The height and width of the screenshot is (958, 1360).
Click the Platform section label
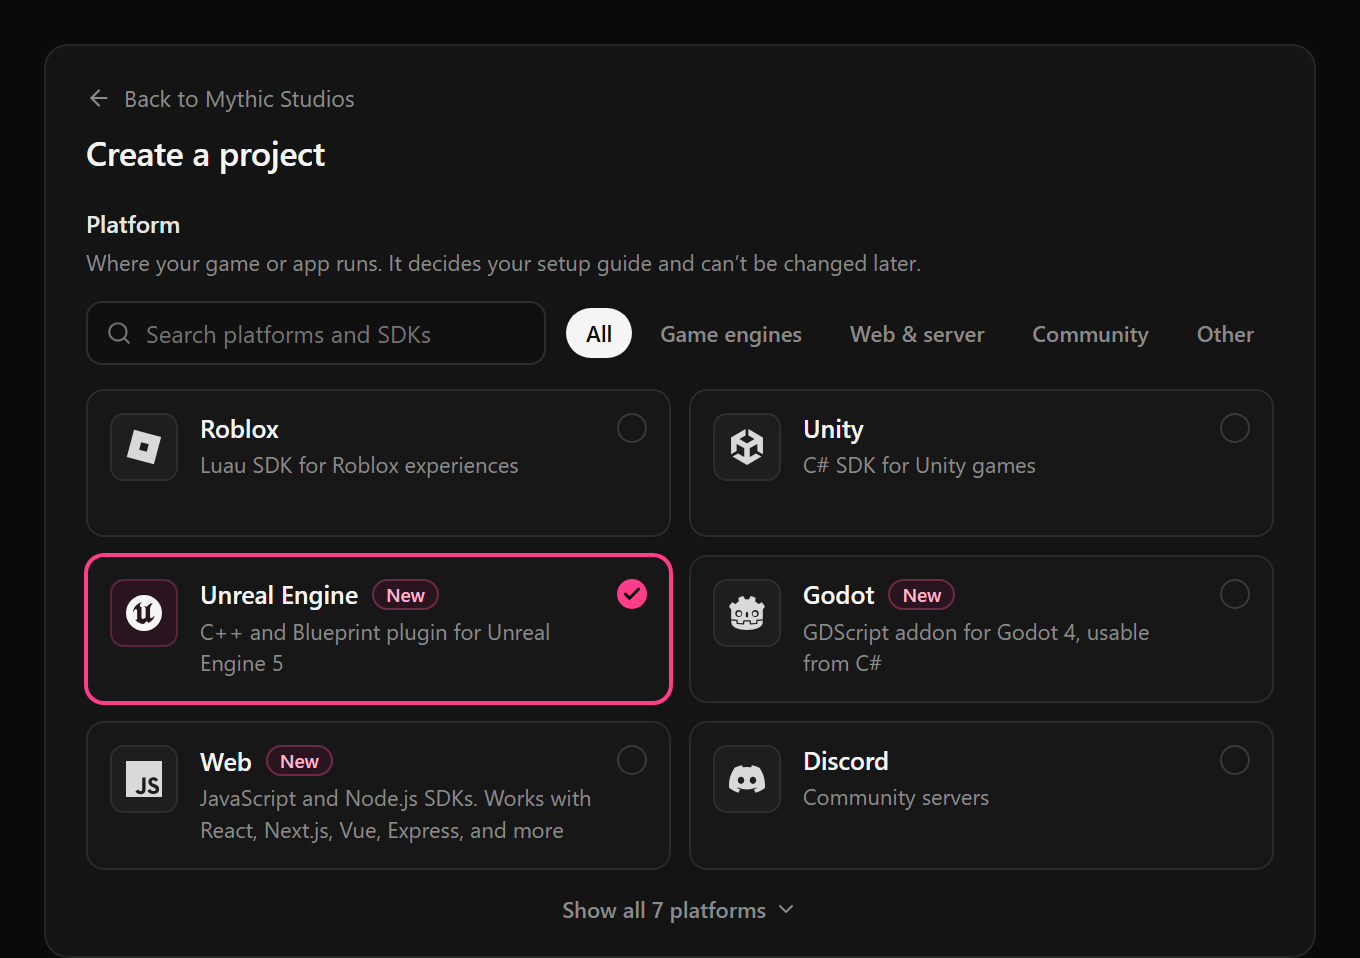133,225
